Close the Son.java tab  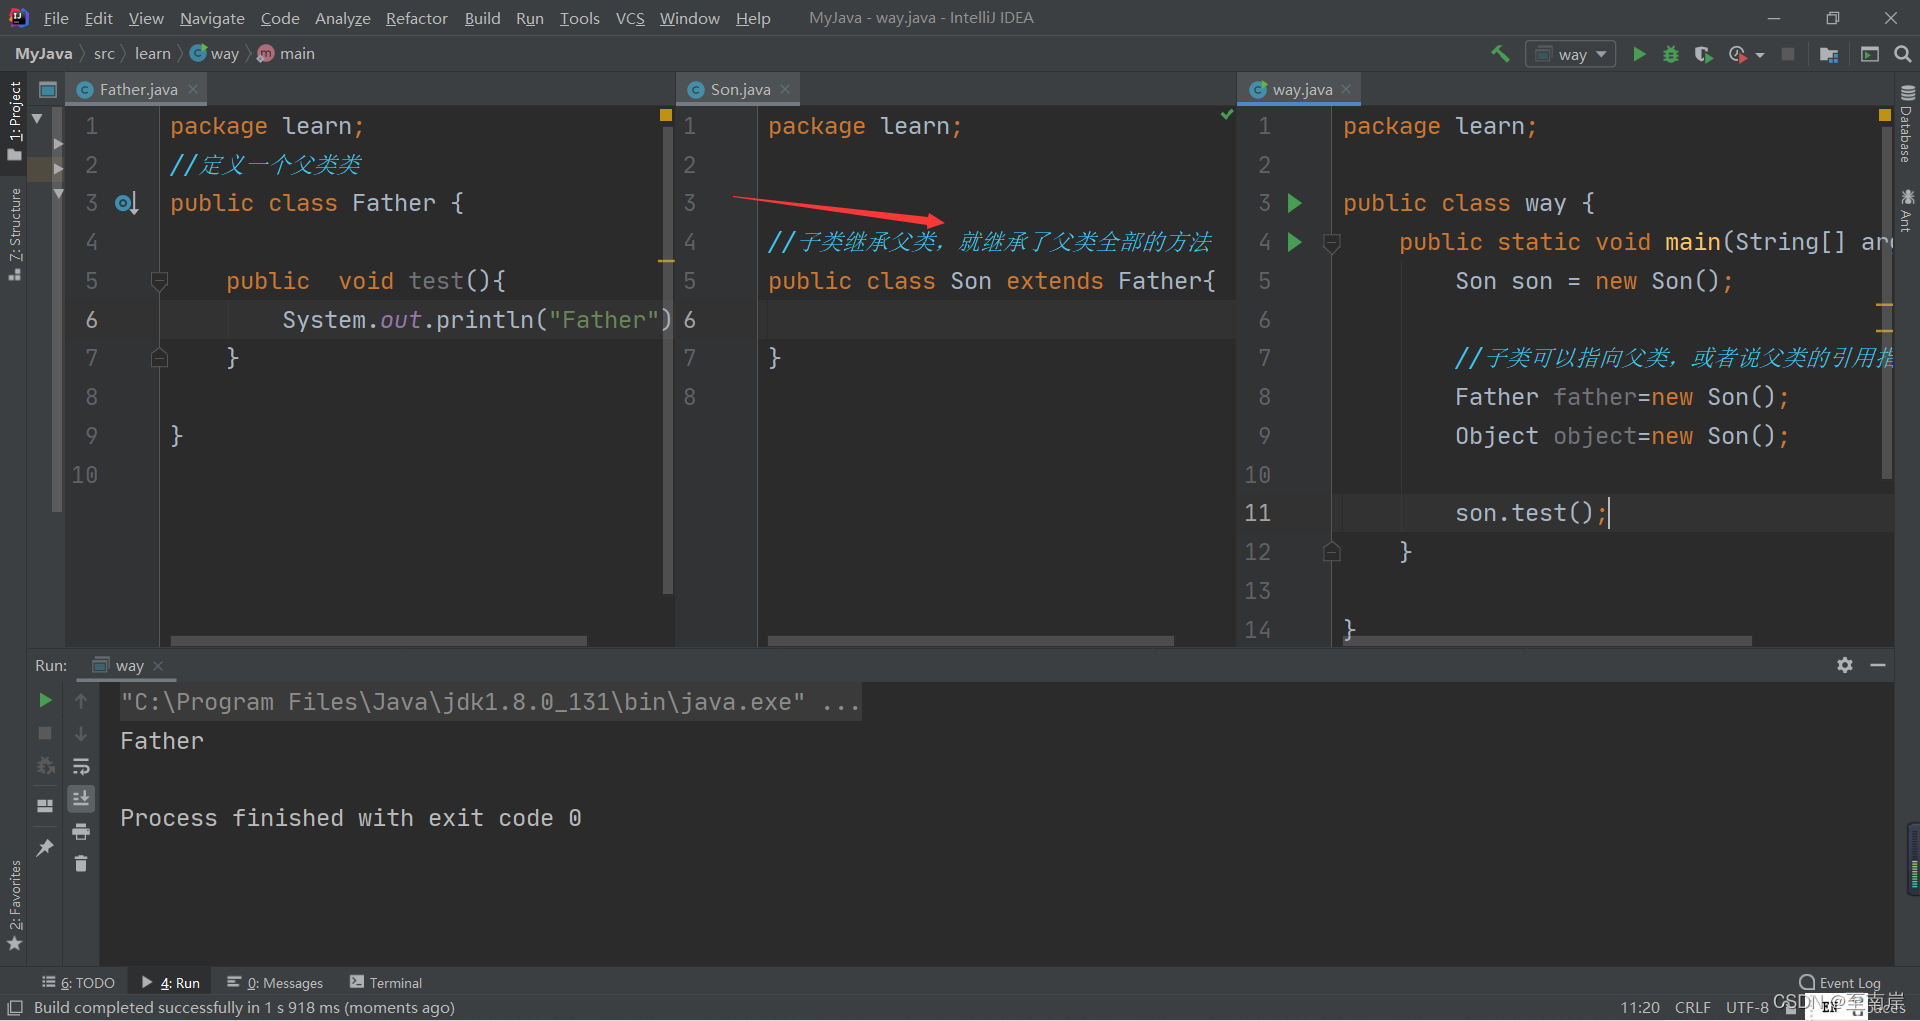tap(785, 89)
